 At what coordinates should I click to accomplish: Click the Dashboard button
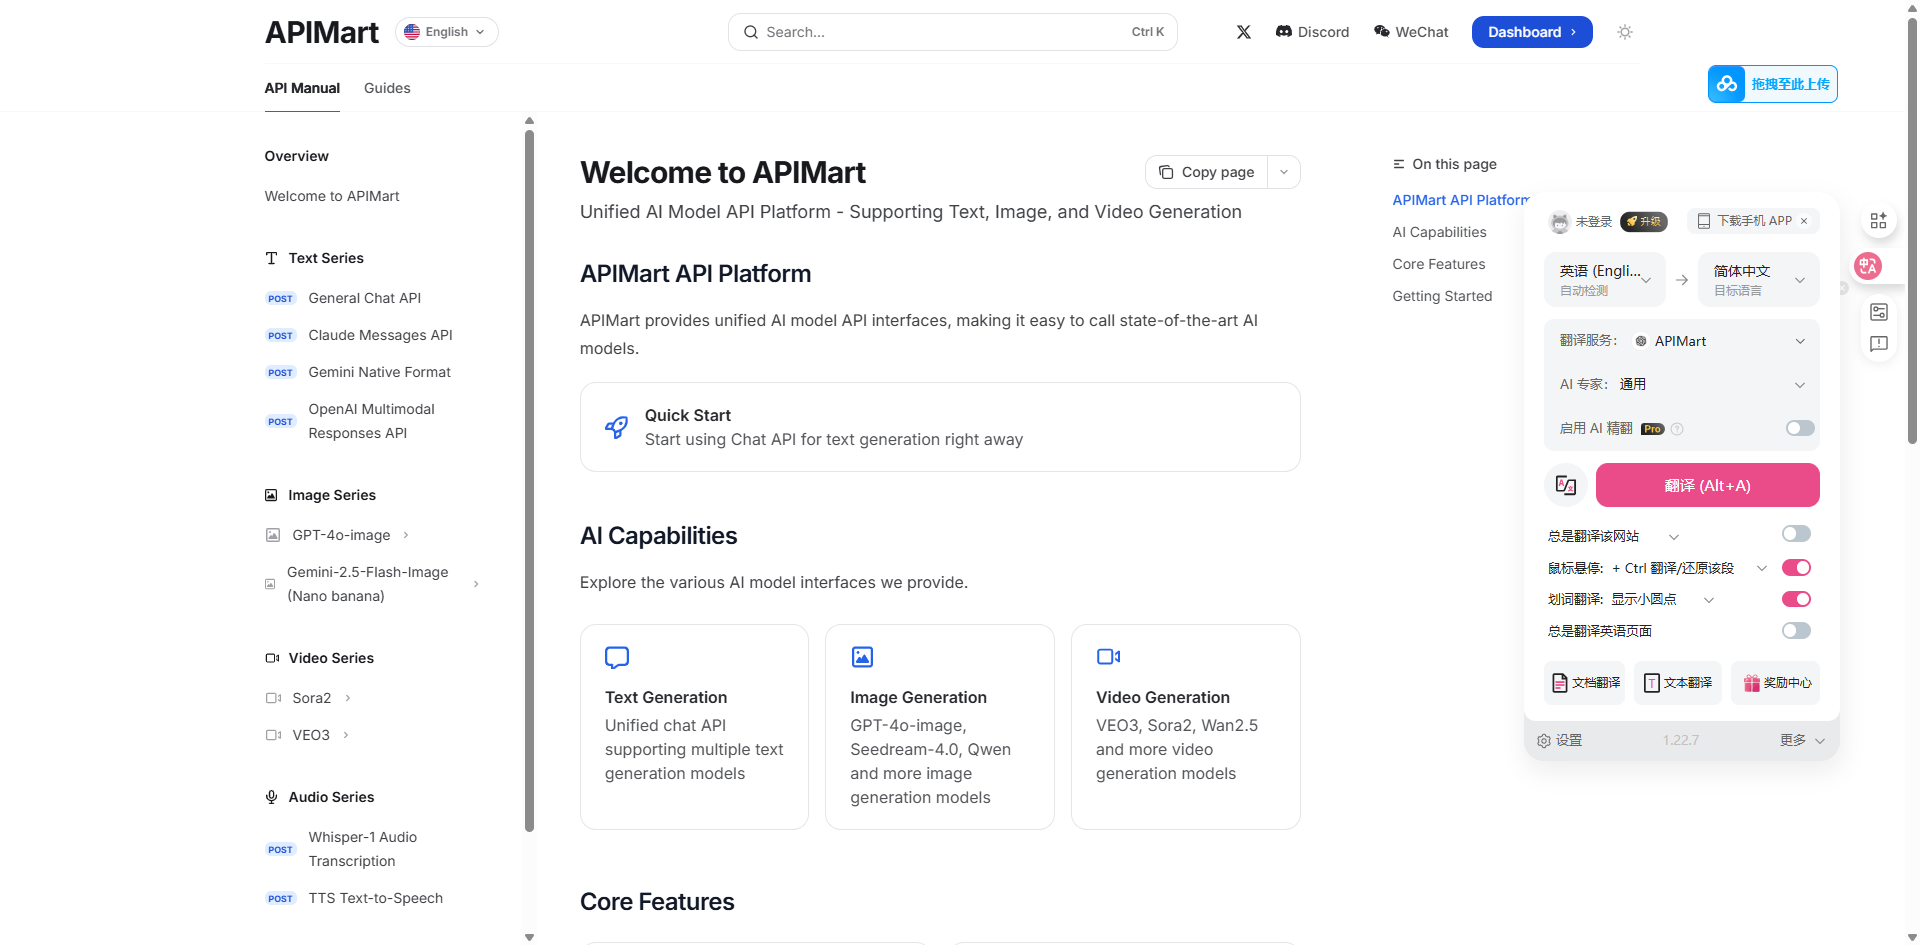coord(1532,32)
